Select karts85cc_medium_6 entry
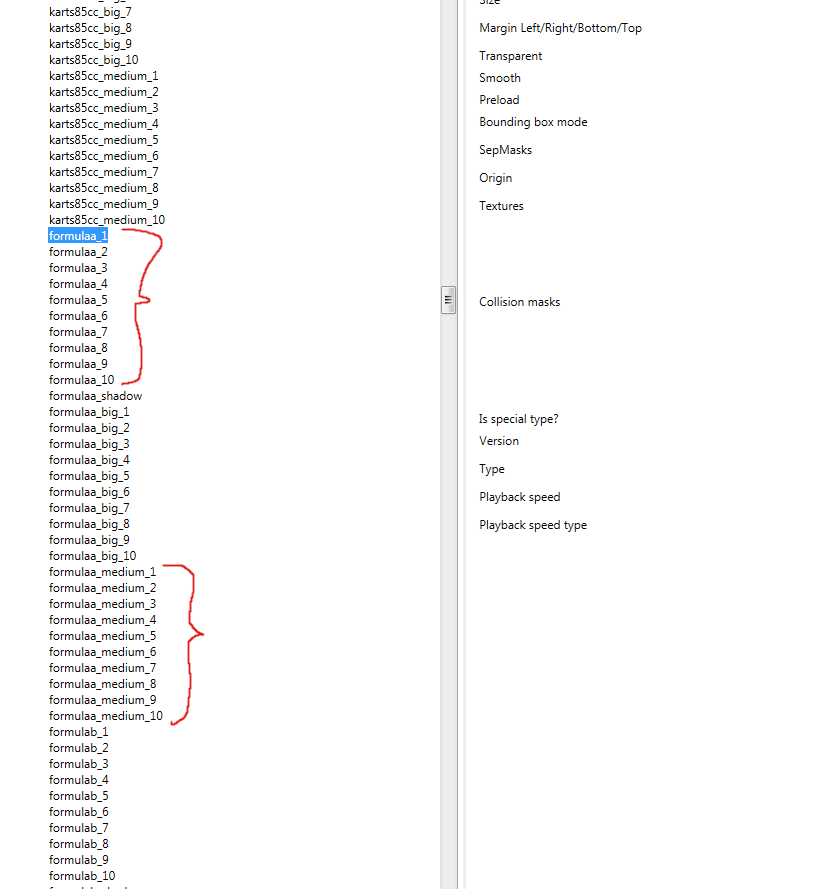 click(104, 156)
